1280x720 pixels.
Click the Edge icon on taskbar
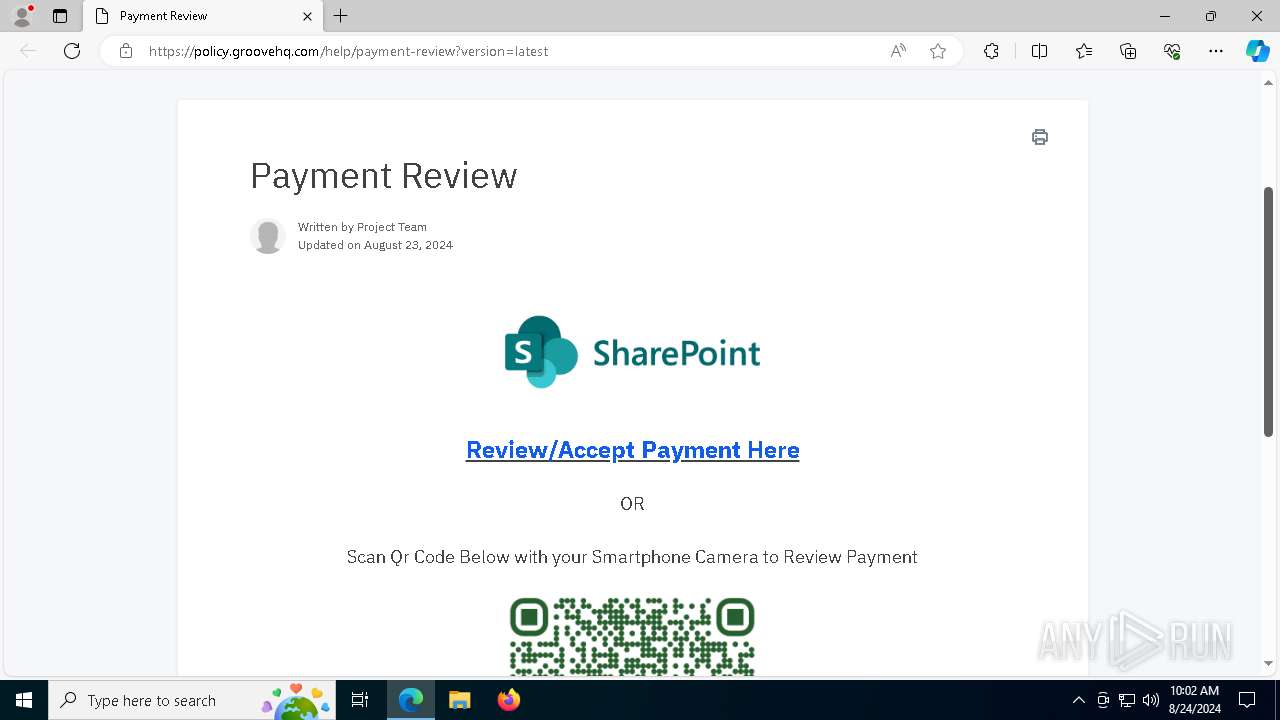[x=411, y=700]
